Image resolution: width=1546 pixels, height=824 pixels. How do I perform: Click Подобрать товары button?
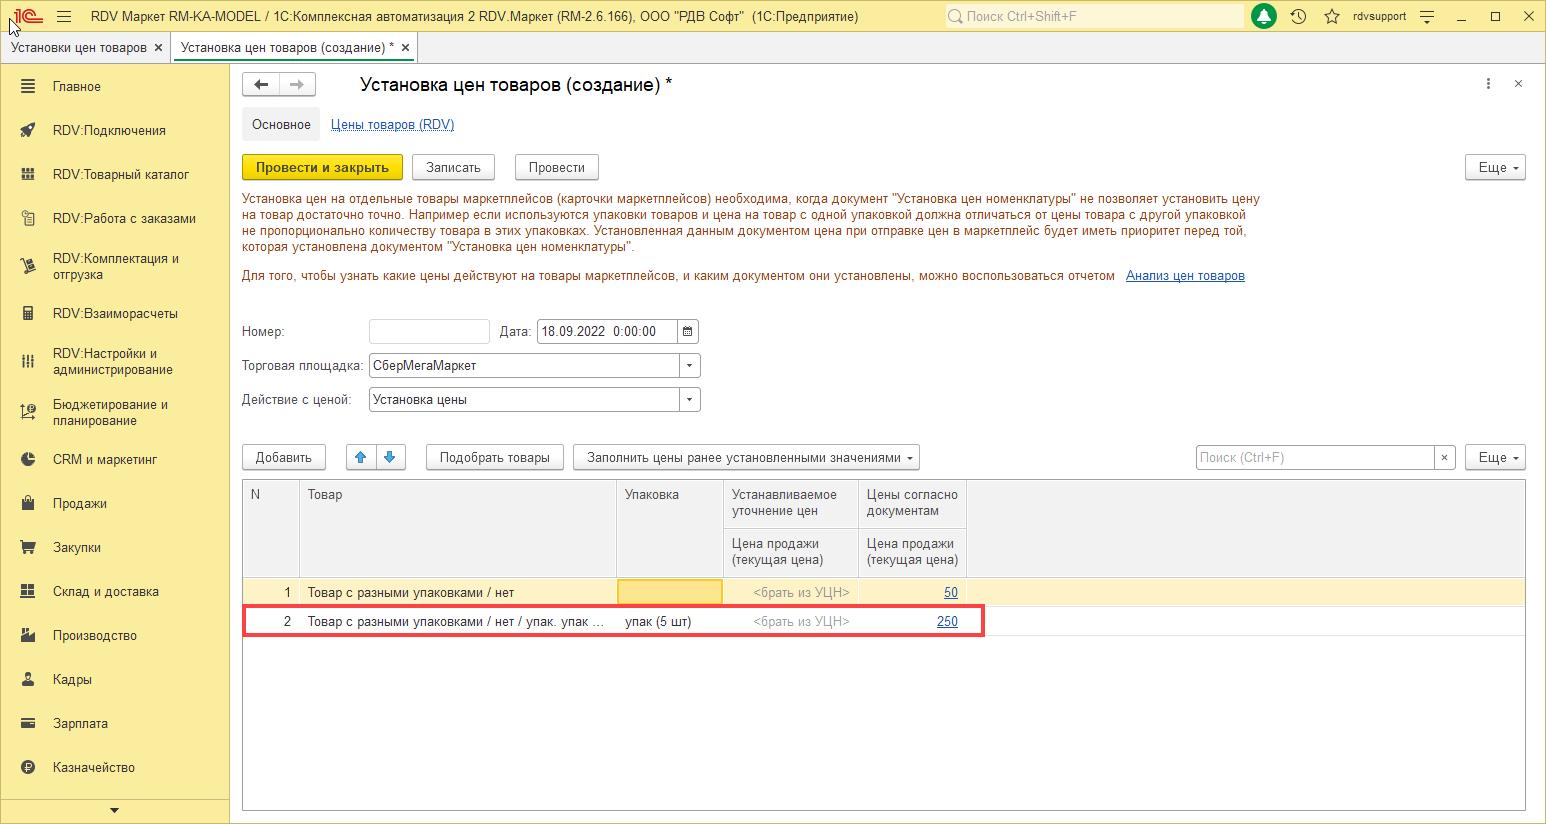494,458
